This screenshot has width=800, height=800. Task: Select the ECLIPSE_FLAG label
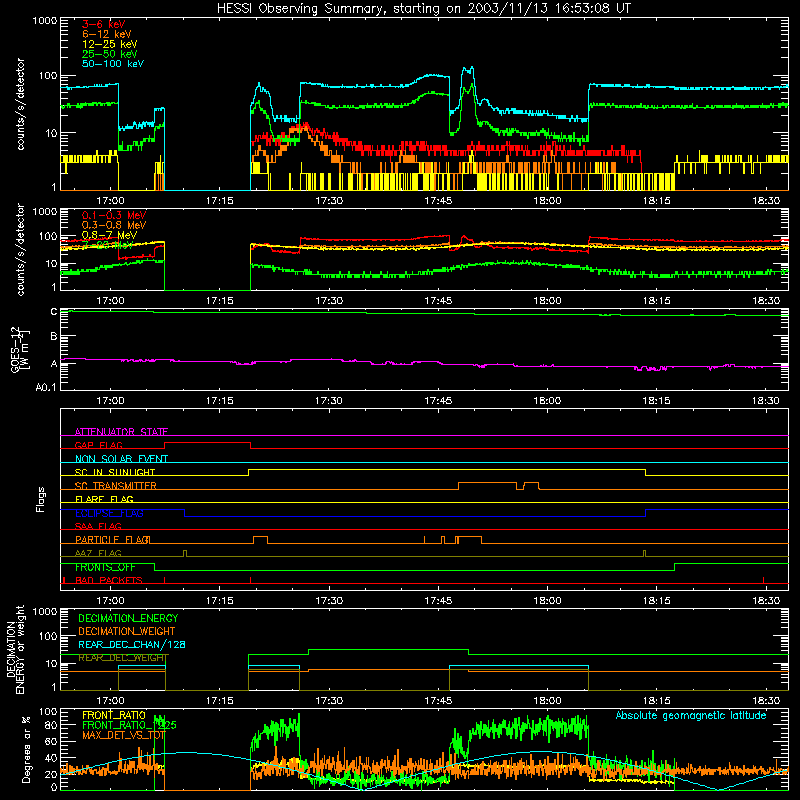[109, 513]
